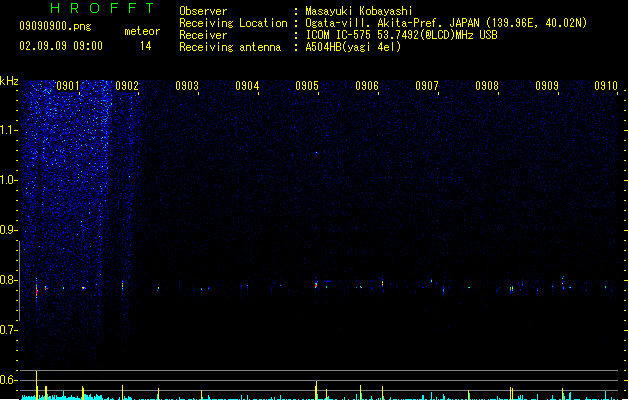Click the 0.8 frequency axis label
Image resolution: width=629 pixels, height=400 pixels.
point(8,280)
